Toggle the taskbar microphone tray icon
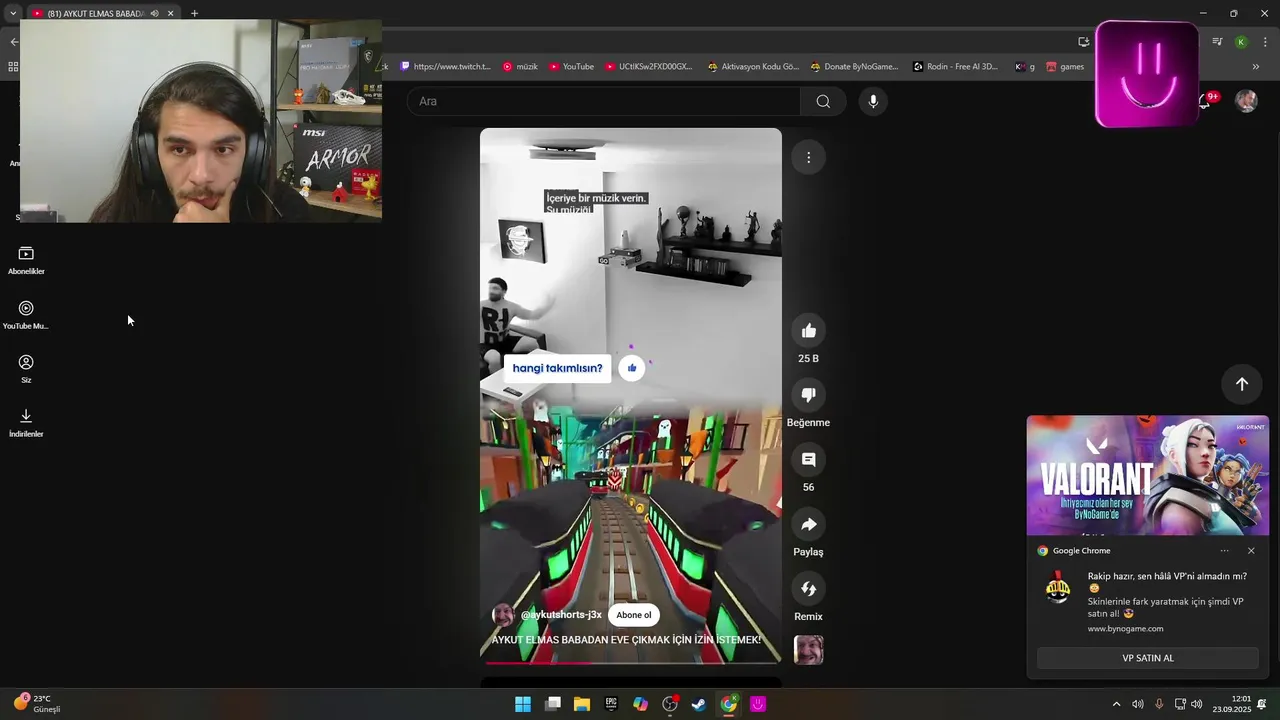The width and height of the screenshot is (1280, 720). pos(1159,704)
